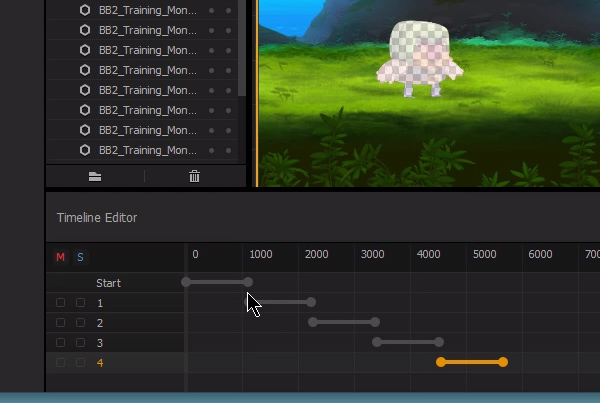Select the checkered monster sprite in preview

pyautogui.click(x=419, y=58)
